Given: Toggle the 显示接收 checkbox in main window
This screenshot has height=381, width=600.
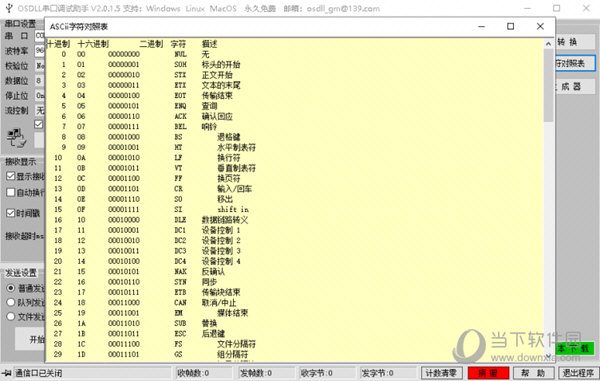Looking at the screenshot, I should click(10, 176).
